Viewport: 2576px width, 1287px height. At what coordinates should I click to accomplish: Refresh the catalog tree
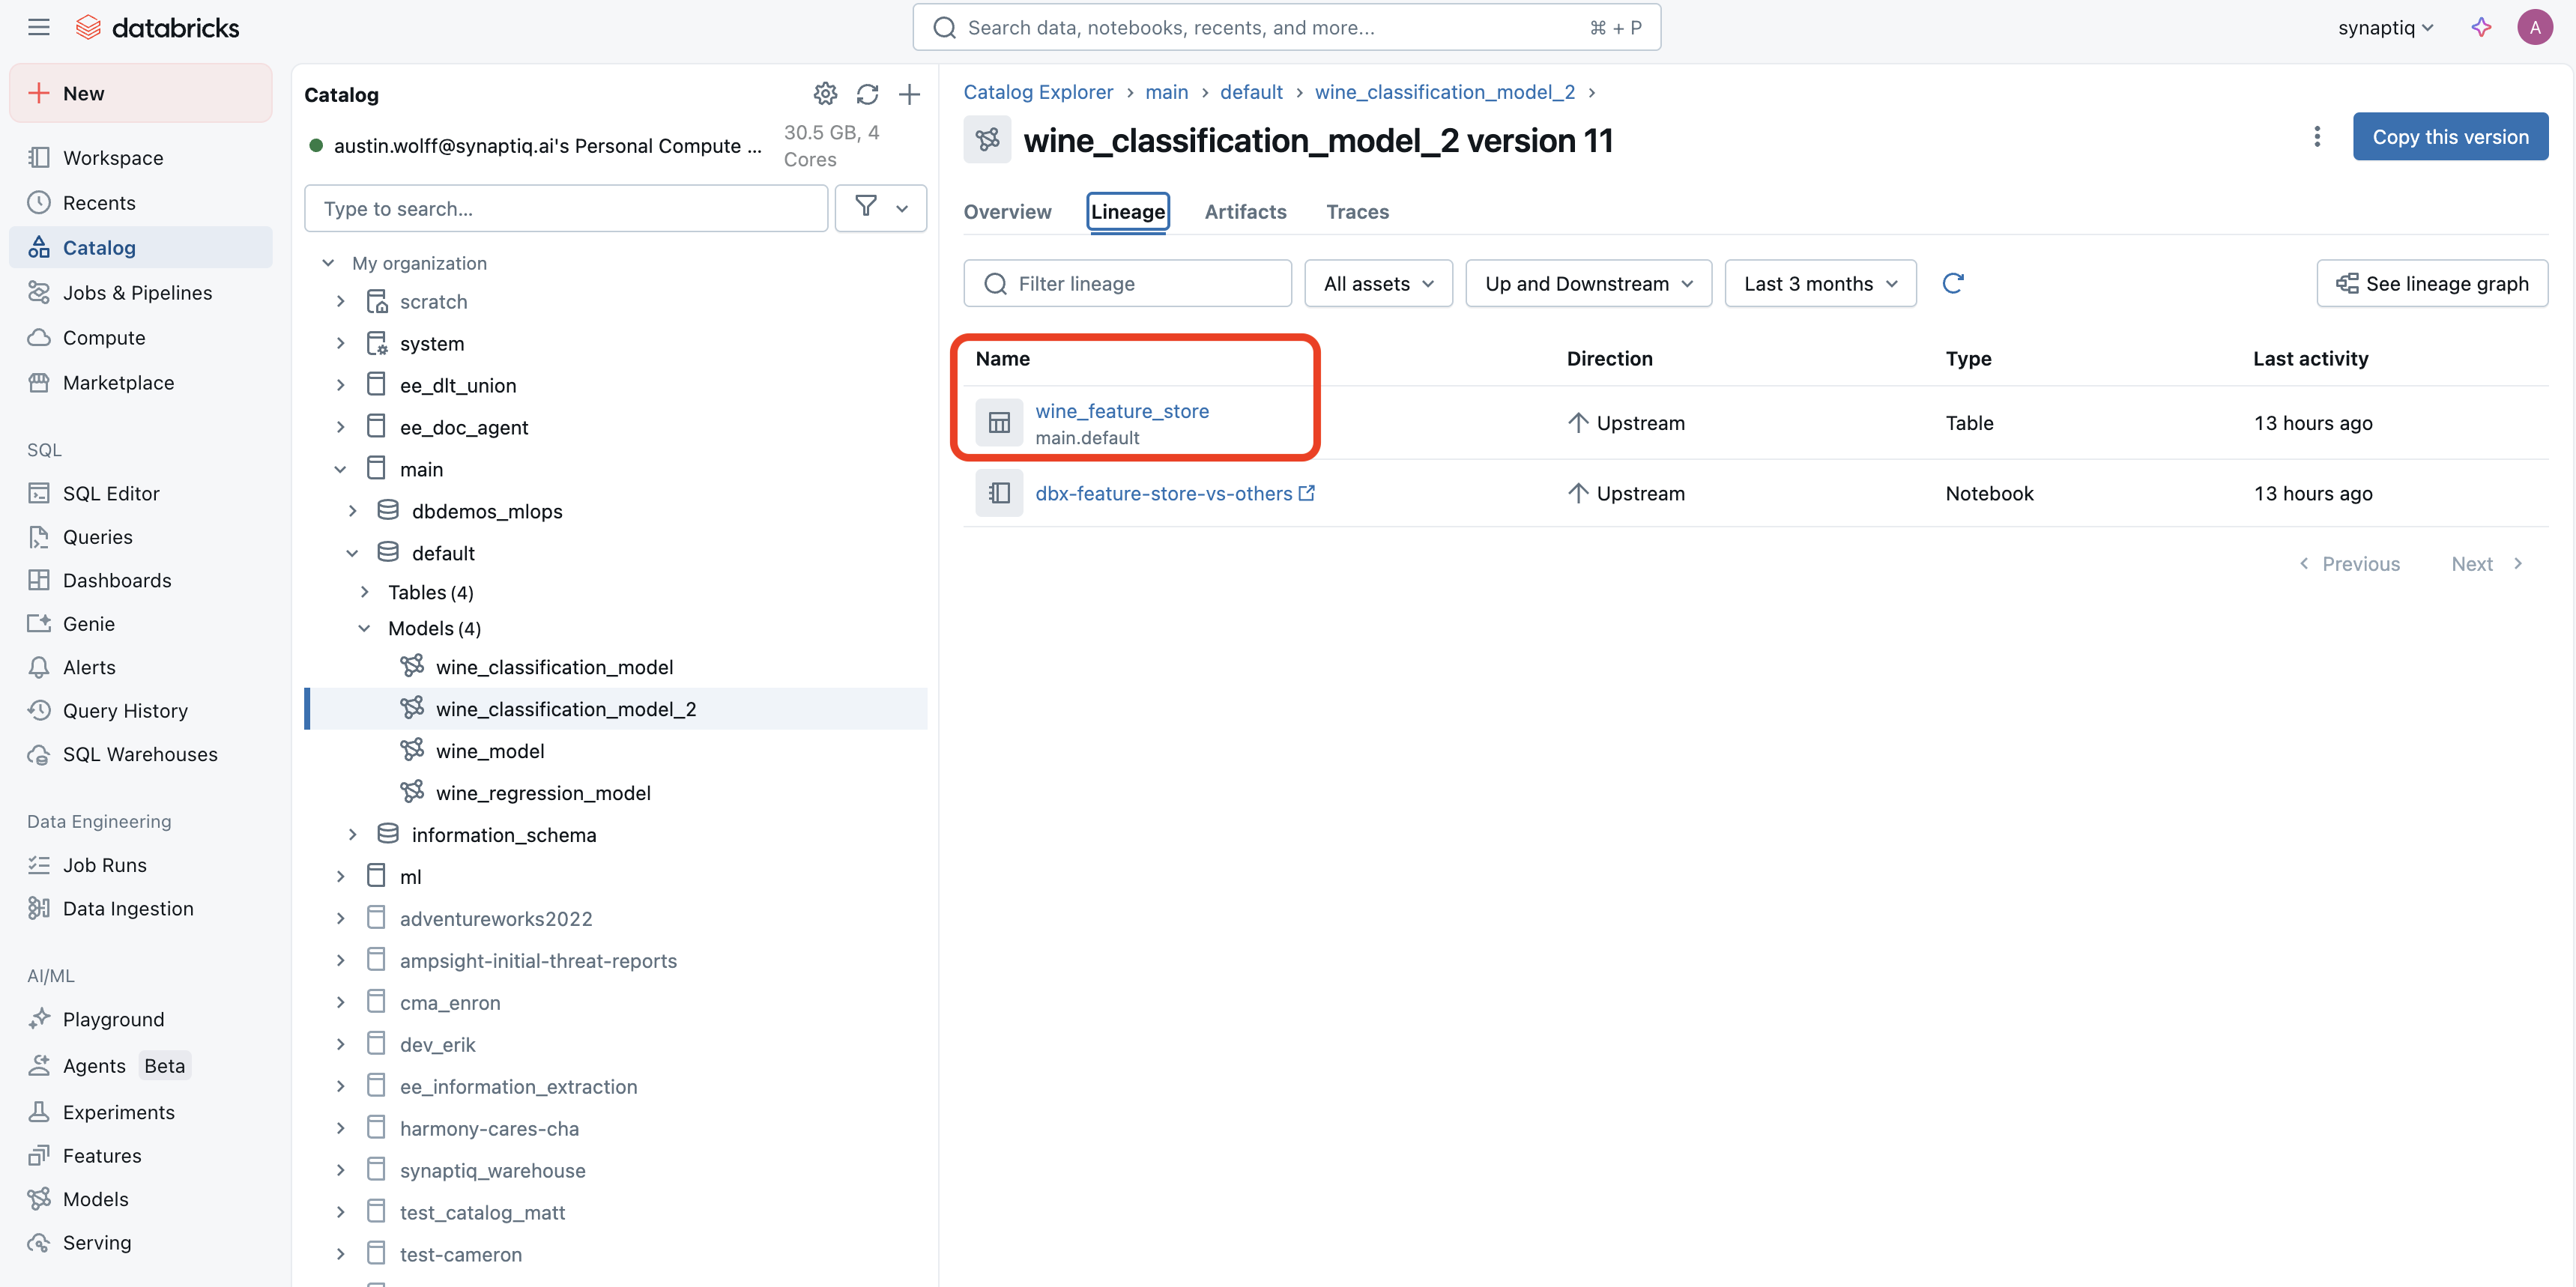[867, 94]
